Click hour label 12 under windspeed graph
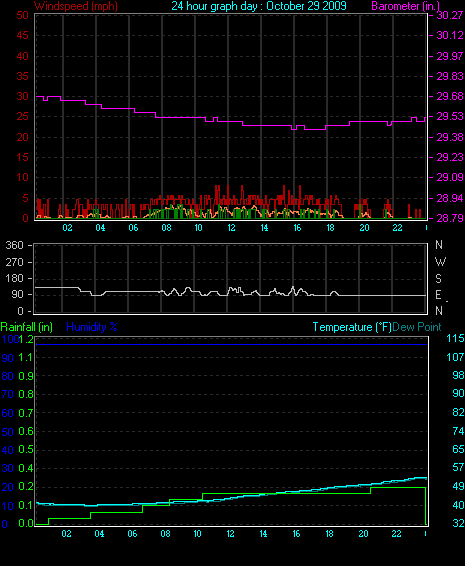This screenshot has height=566, width=465. (231, 228)
